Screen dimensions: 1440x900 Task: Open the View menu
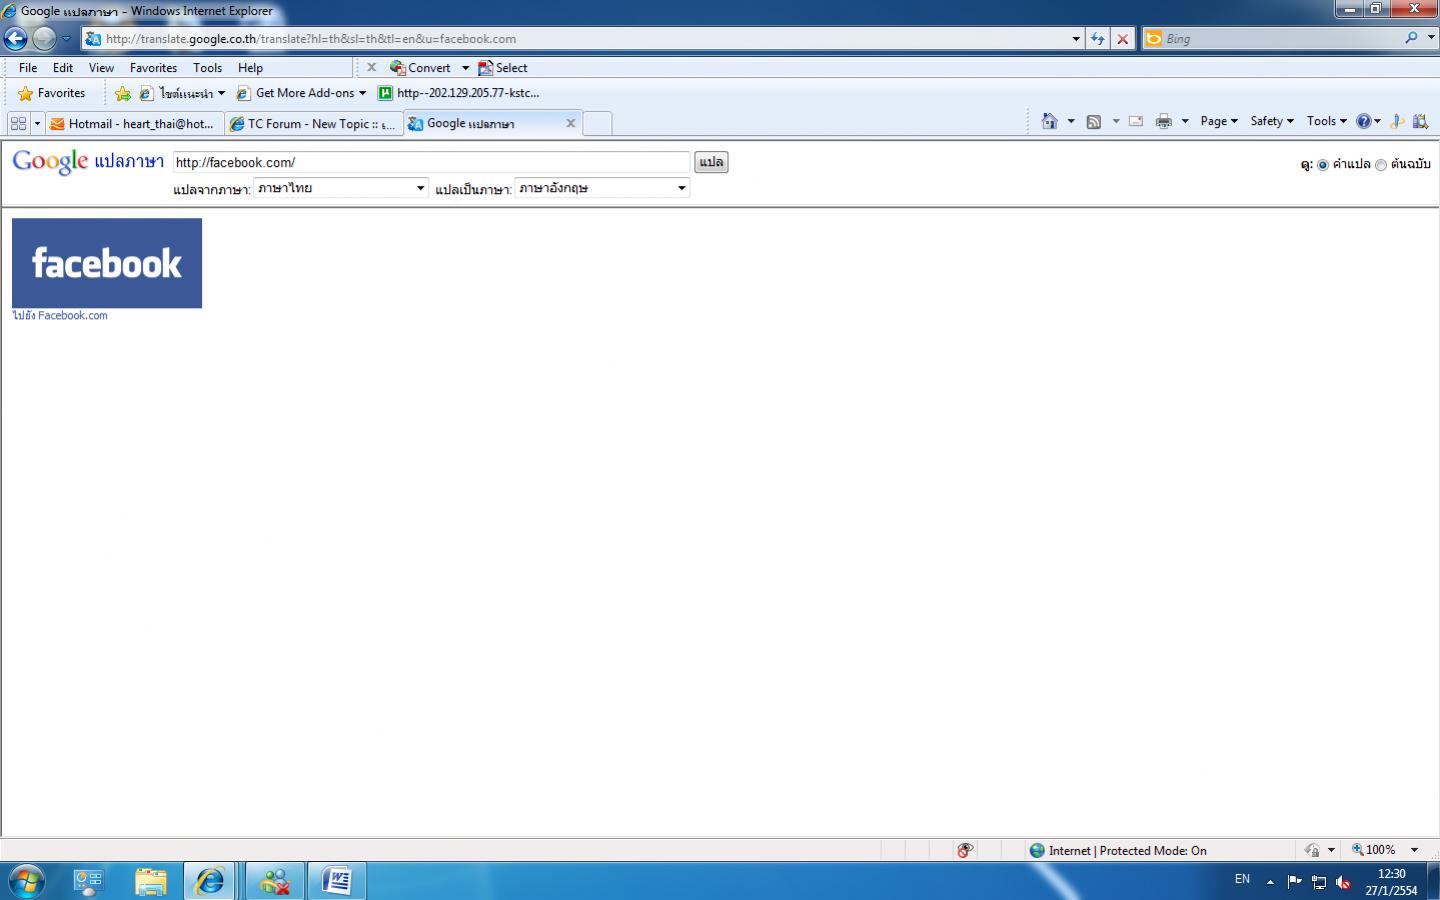point(101,68)
